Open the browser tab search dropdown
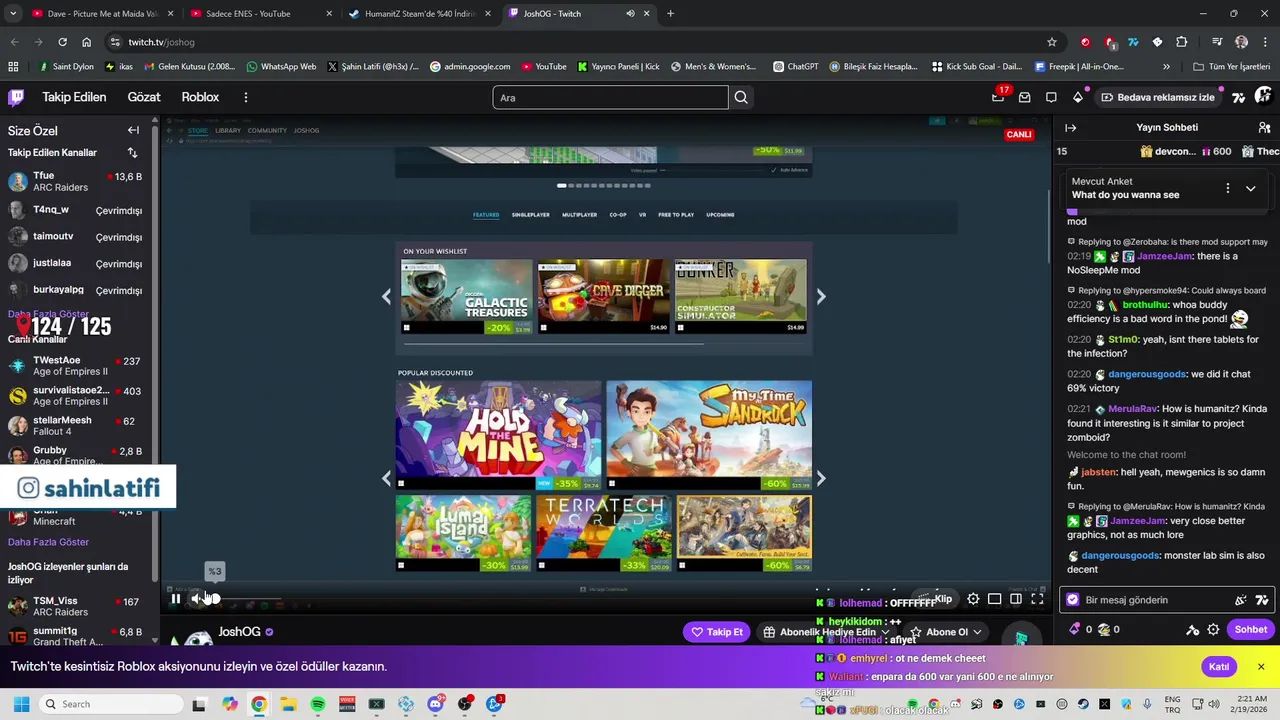 coord(13,13)
